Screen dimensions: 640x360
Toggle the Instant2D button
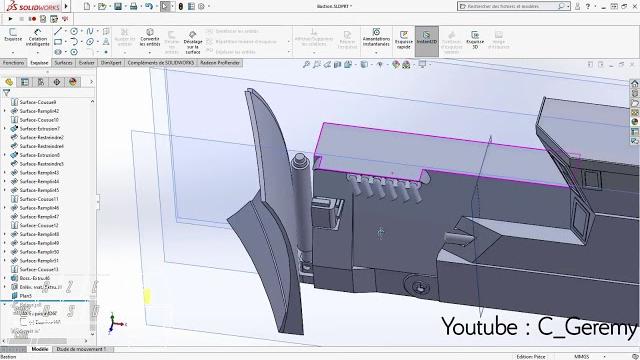click(427, 40)
